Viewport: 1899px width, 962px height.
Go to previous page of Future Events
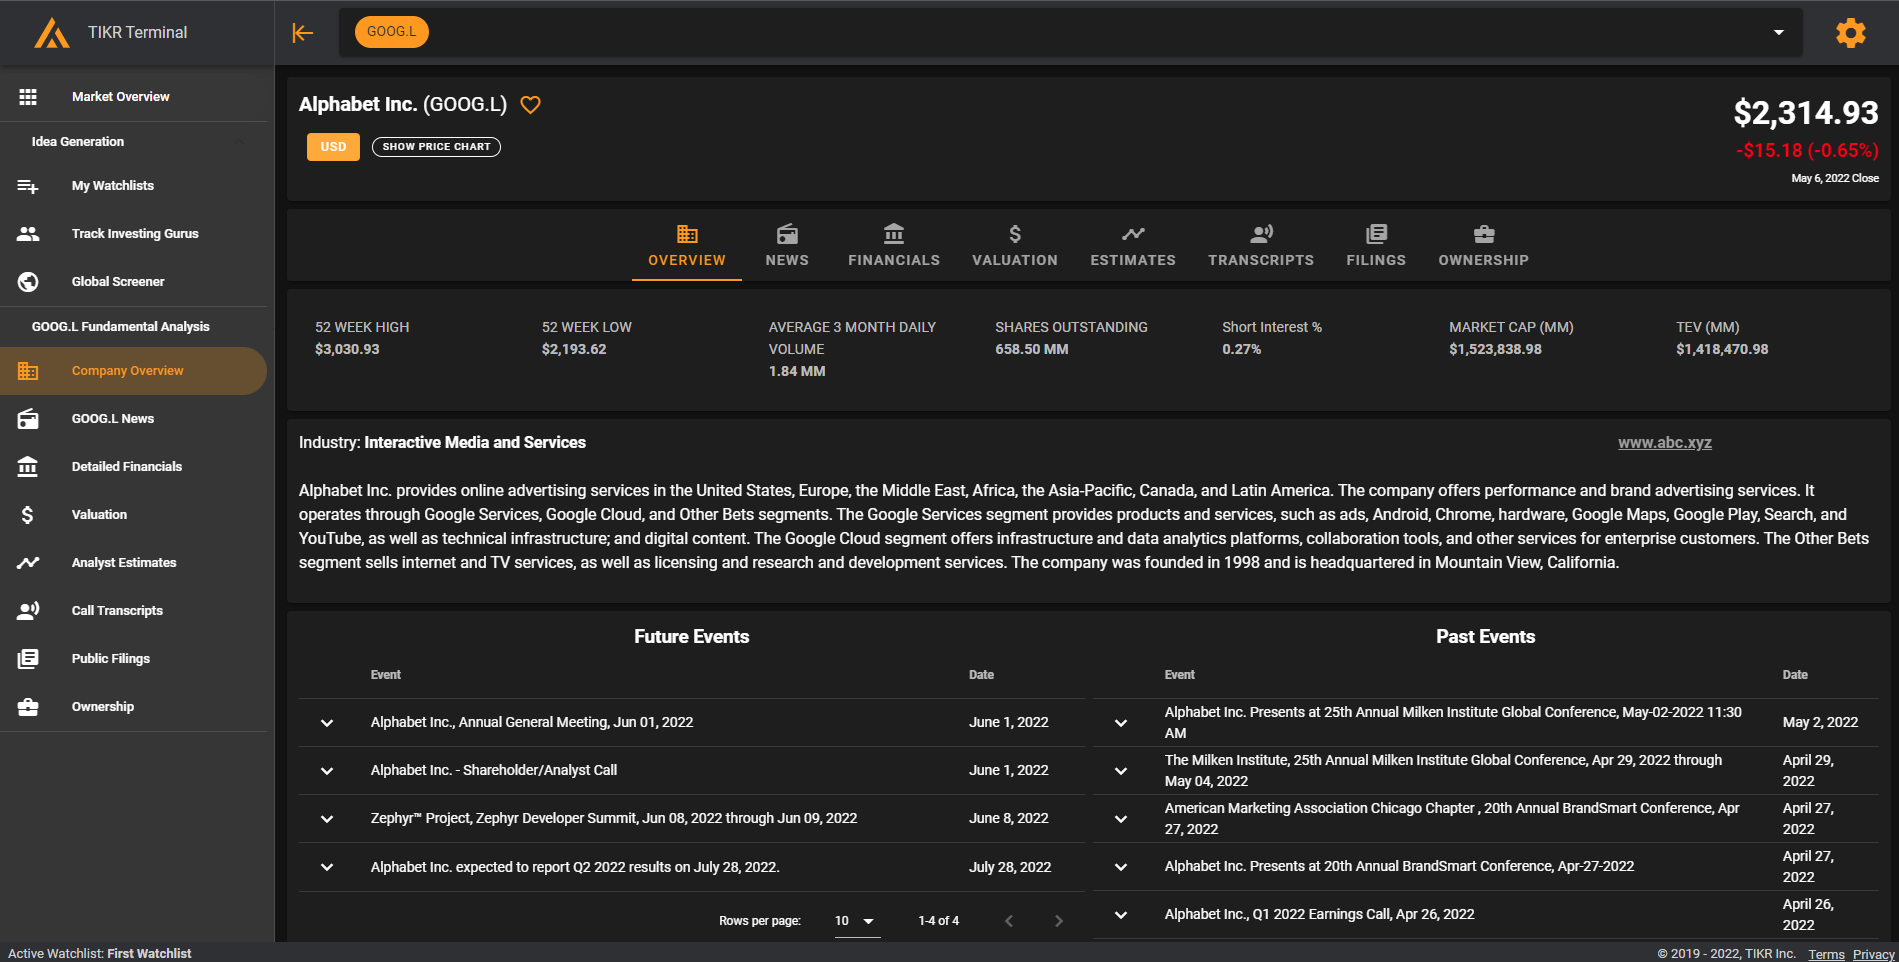click(1009, 921)
